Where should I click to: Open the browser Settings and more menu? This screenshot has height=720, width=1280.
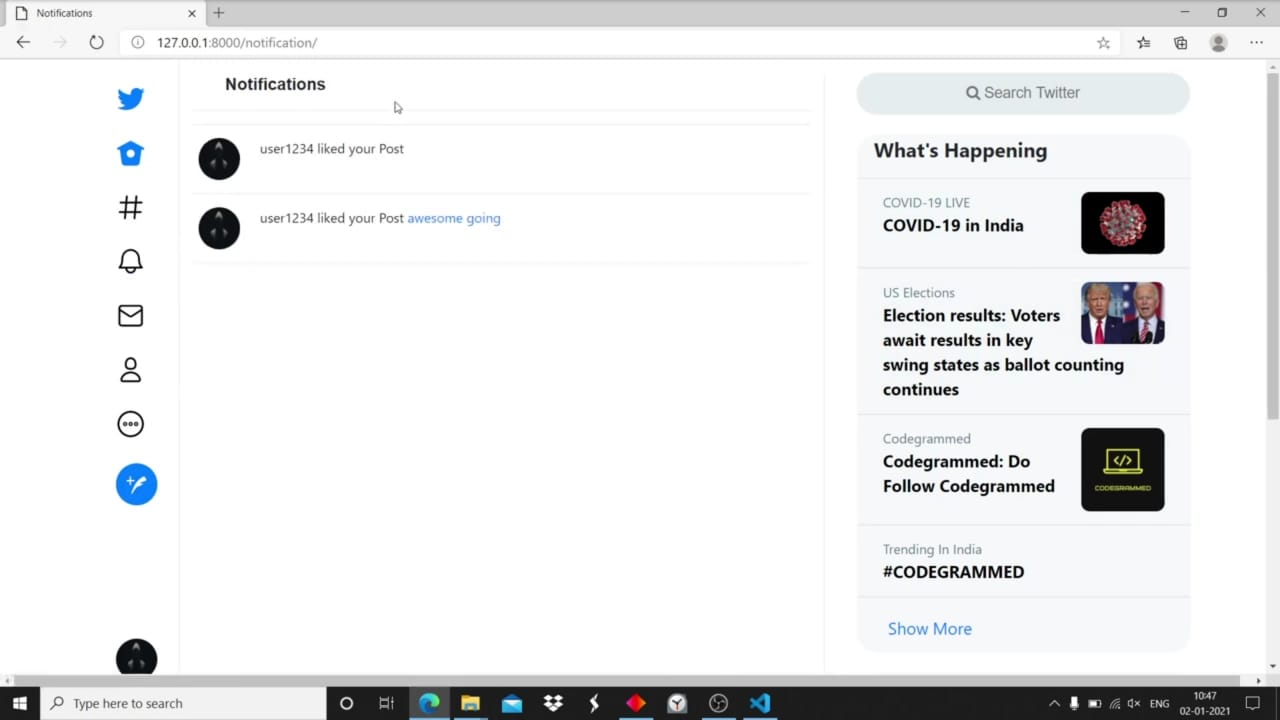(1256, 43)
